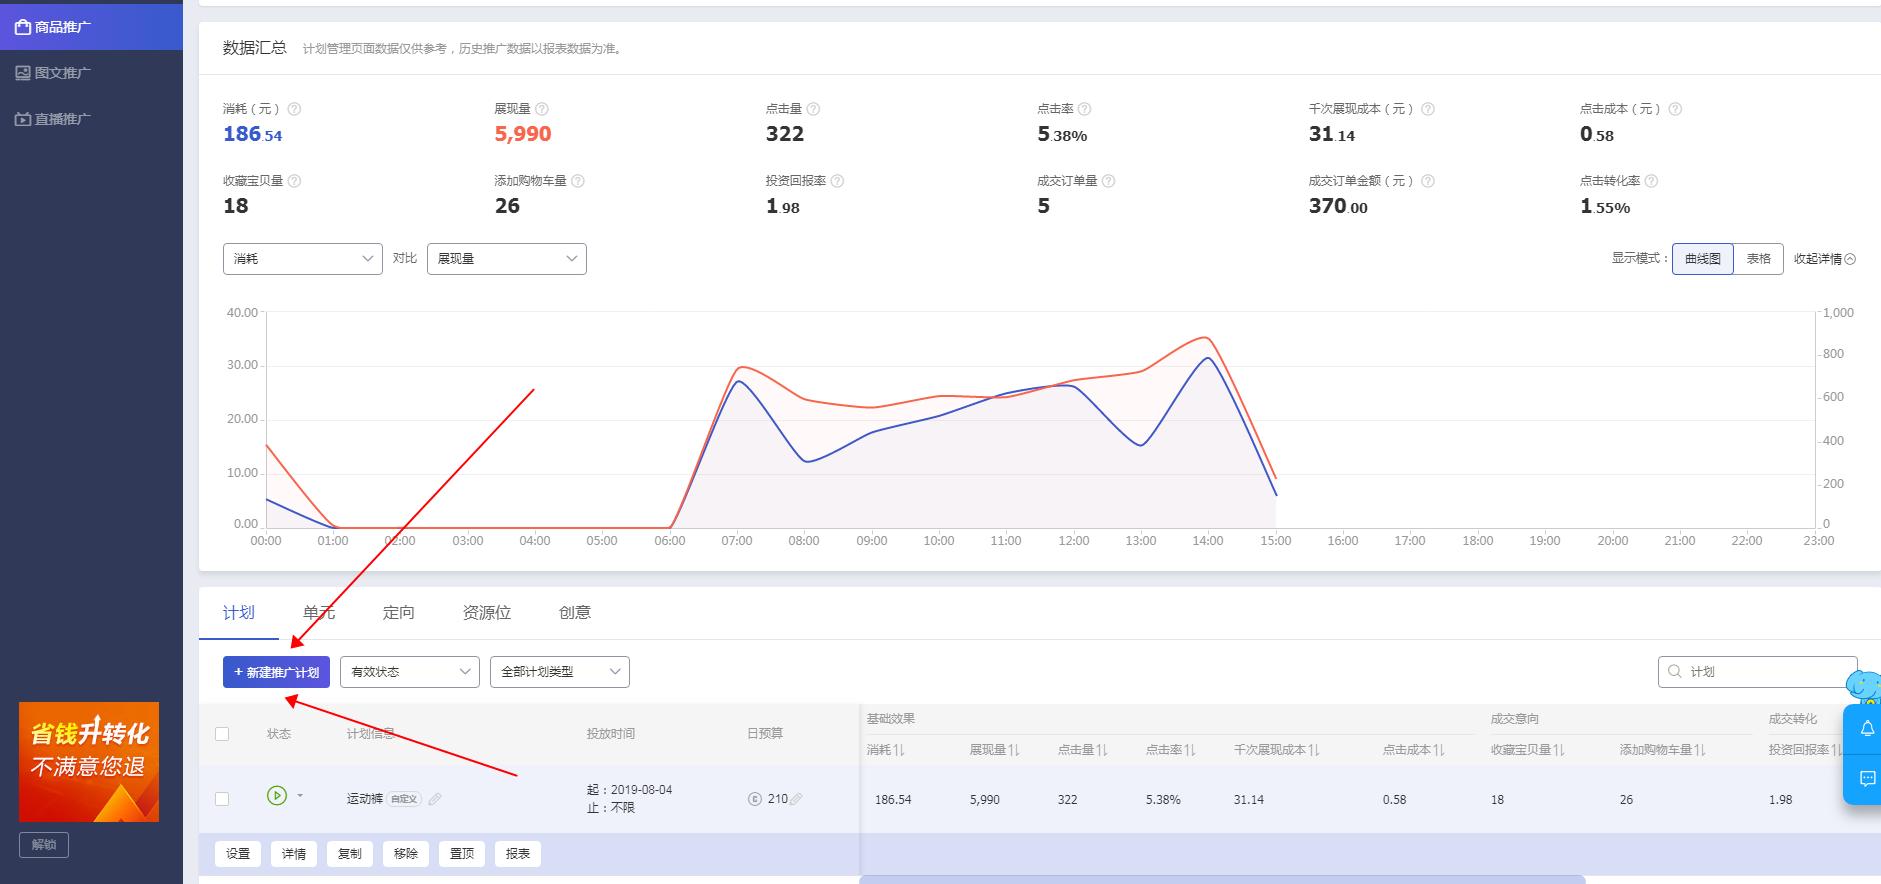Edit daily budget 210 via pencil icon

click(x=796, y=799)
